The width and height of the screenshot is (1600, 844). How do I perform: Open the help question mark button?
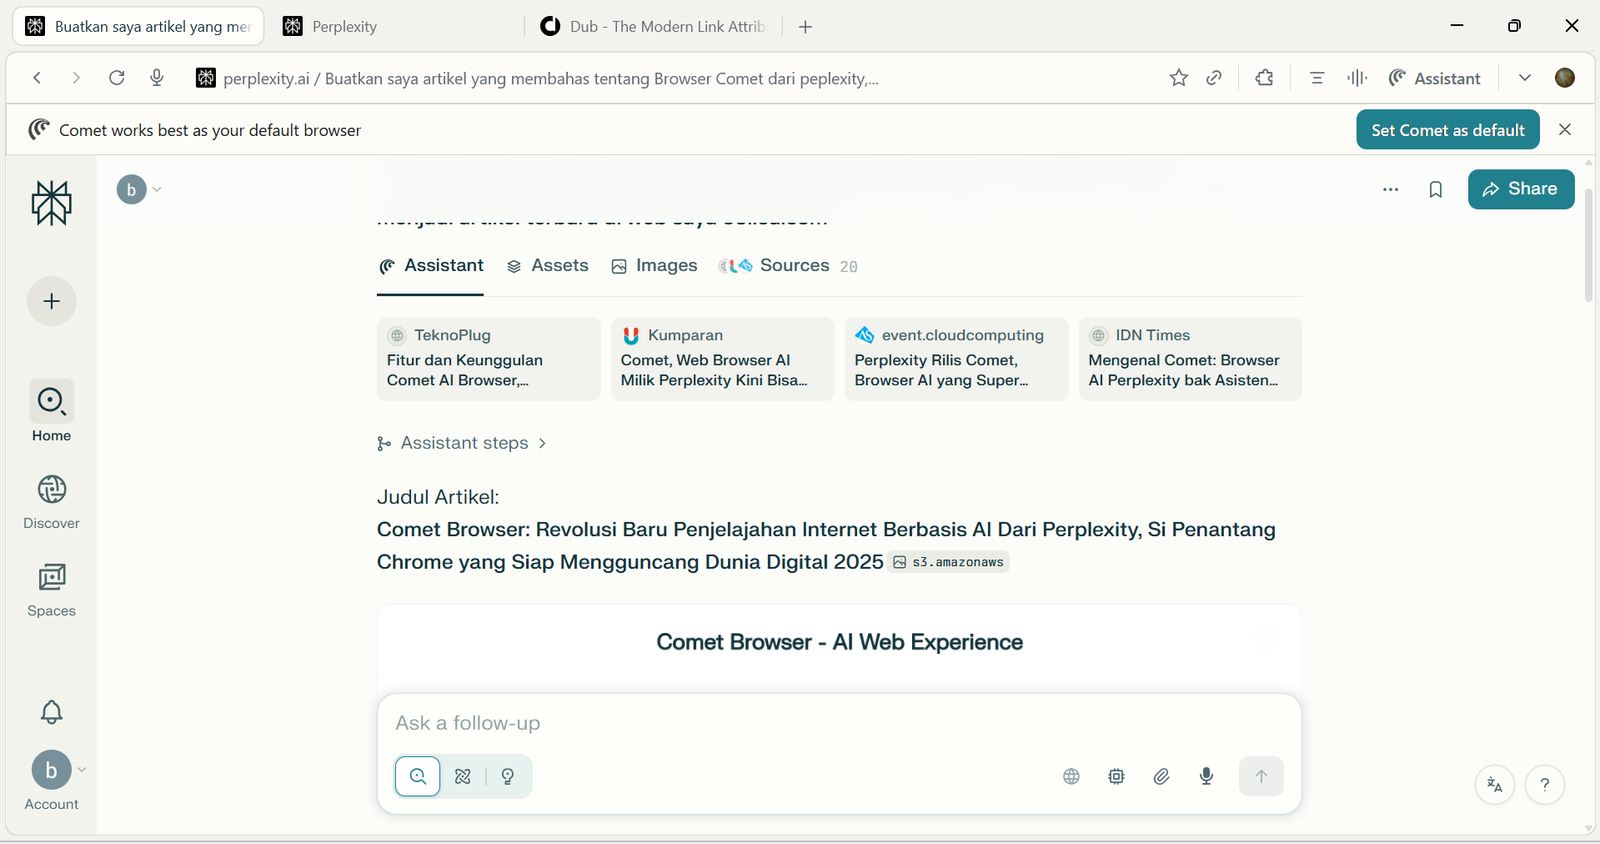tap(1545, 785)
